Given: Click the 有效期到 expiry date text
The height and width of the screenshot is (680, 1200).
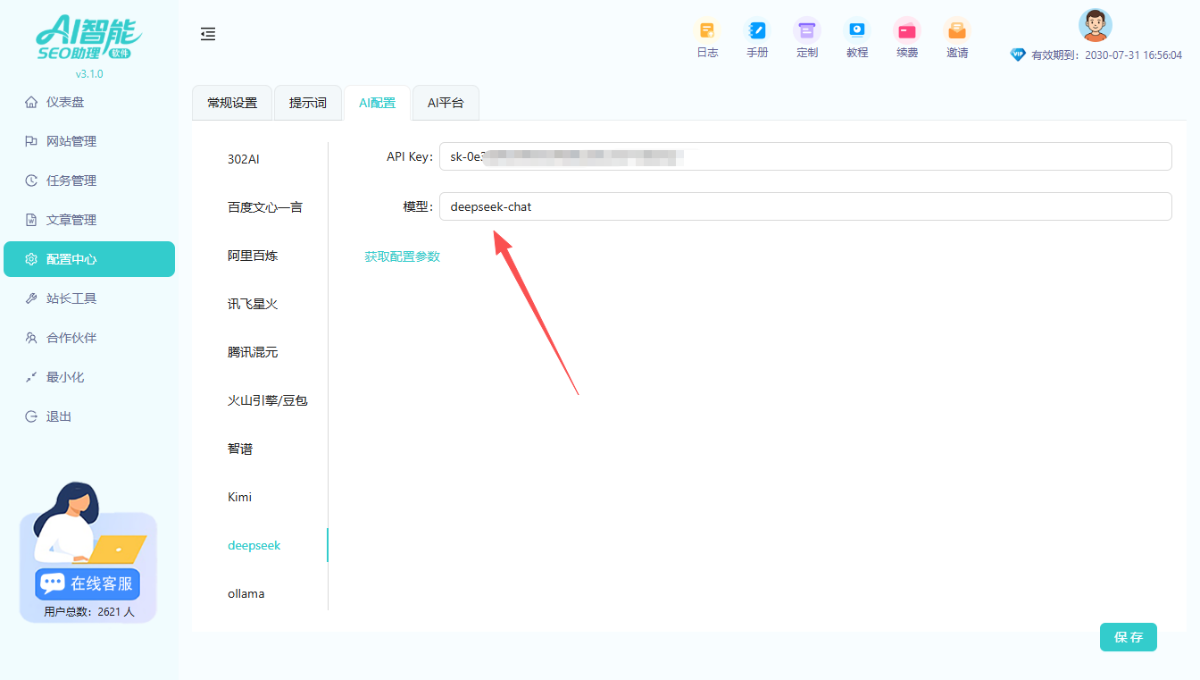Looking at the screenshot, I should pos(1107,56).
